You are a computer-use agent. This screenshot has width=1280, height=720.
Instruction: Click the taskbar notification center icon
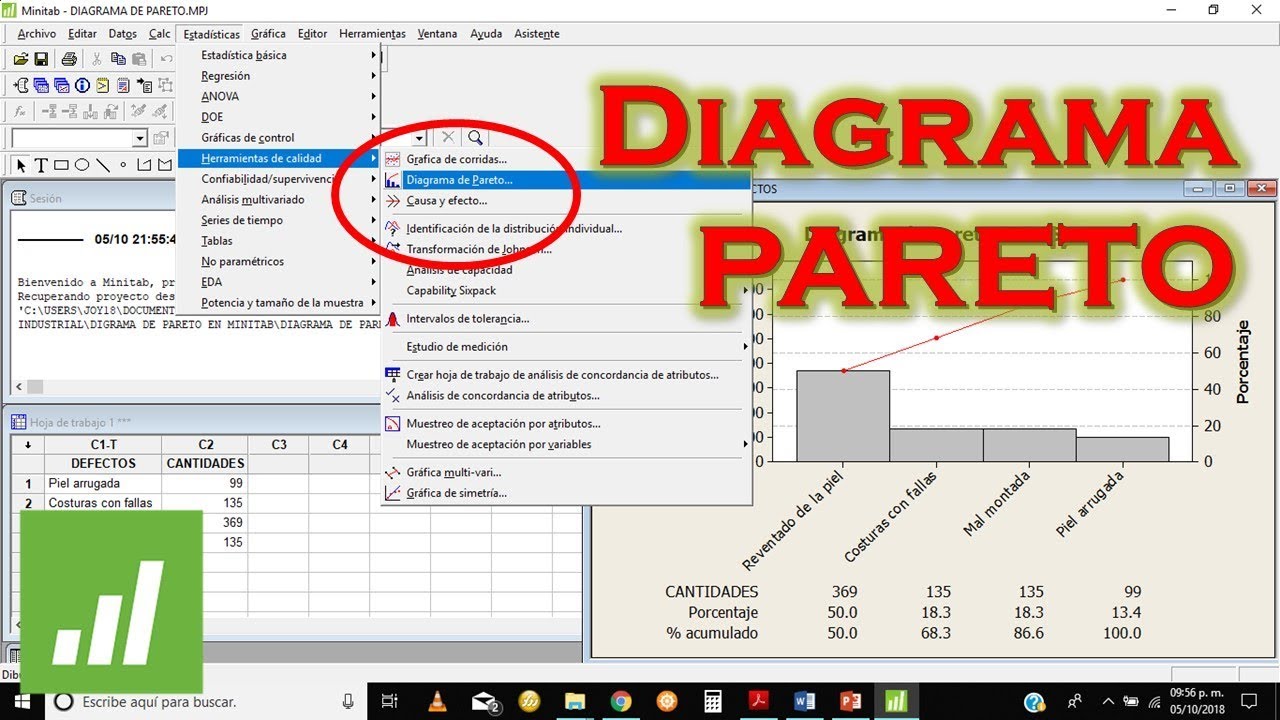tap(1249, 702)
